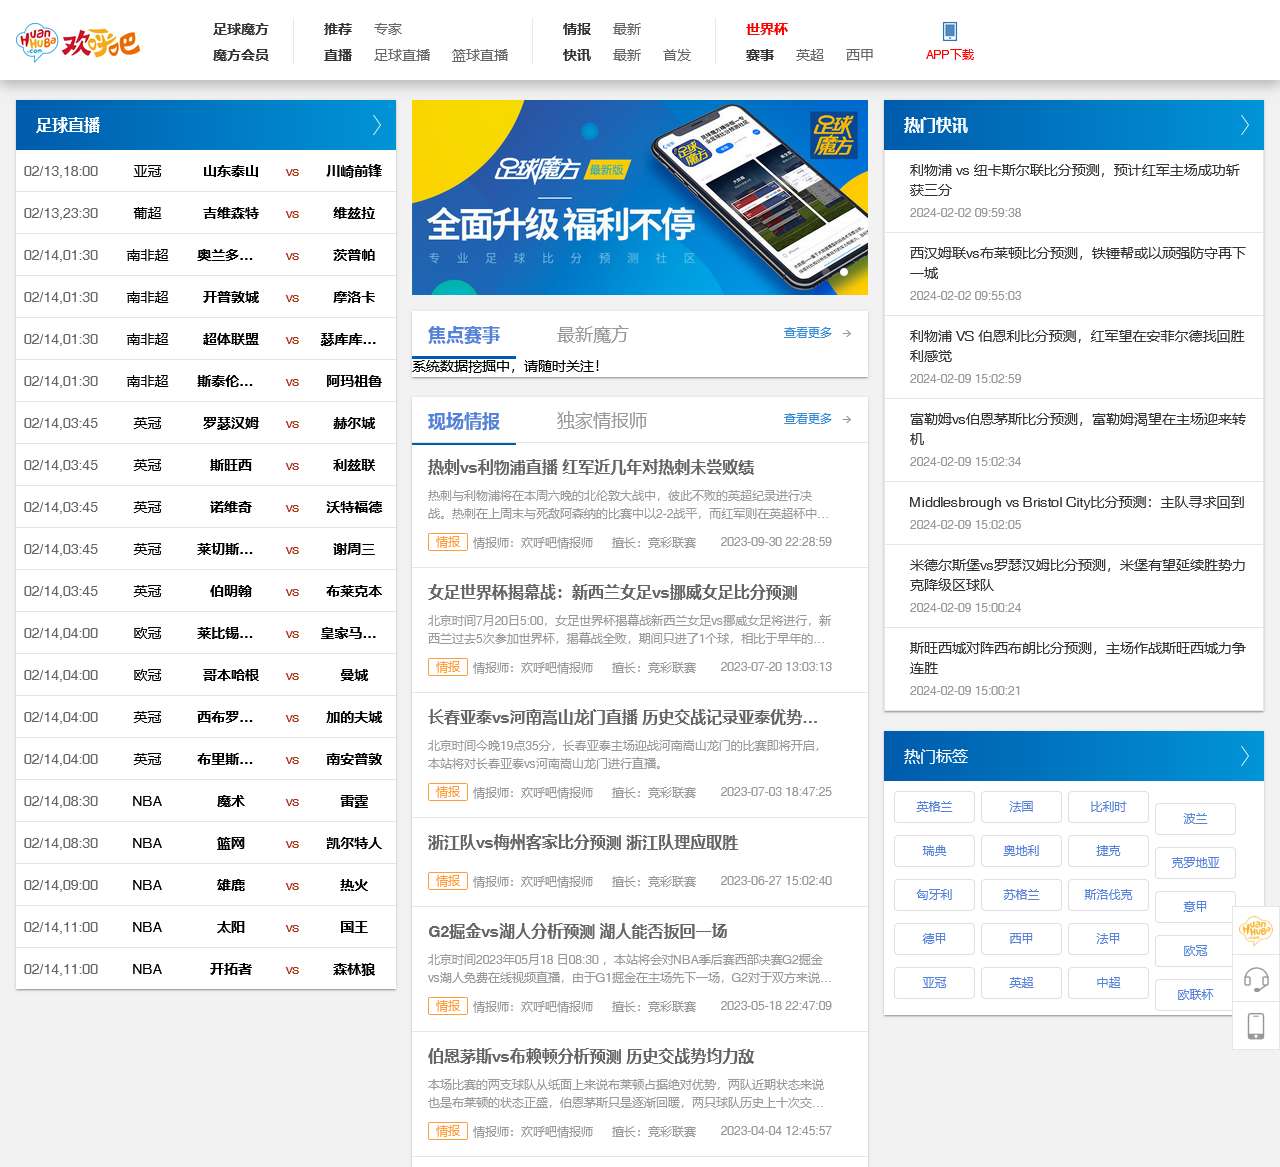1280x1167 pixels.
Task: Open the 足球魔方 upgrade banner
Action: (x=640, y=197)
